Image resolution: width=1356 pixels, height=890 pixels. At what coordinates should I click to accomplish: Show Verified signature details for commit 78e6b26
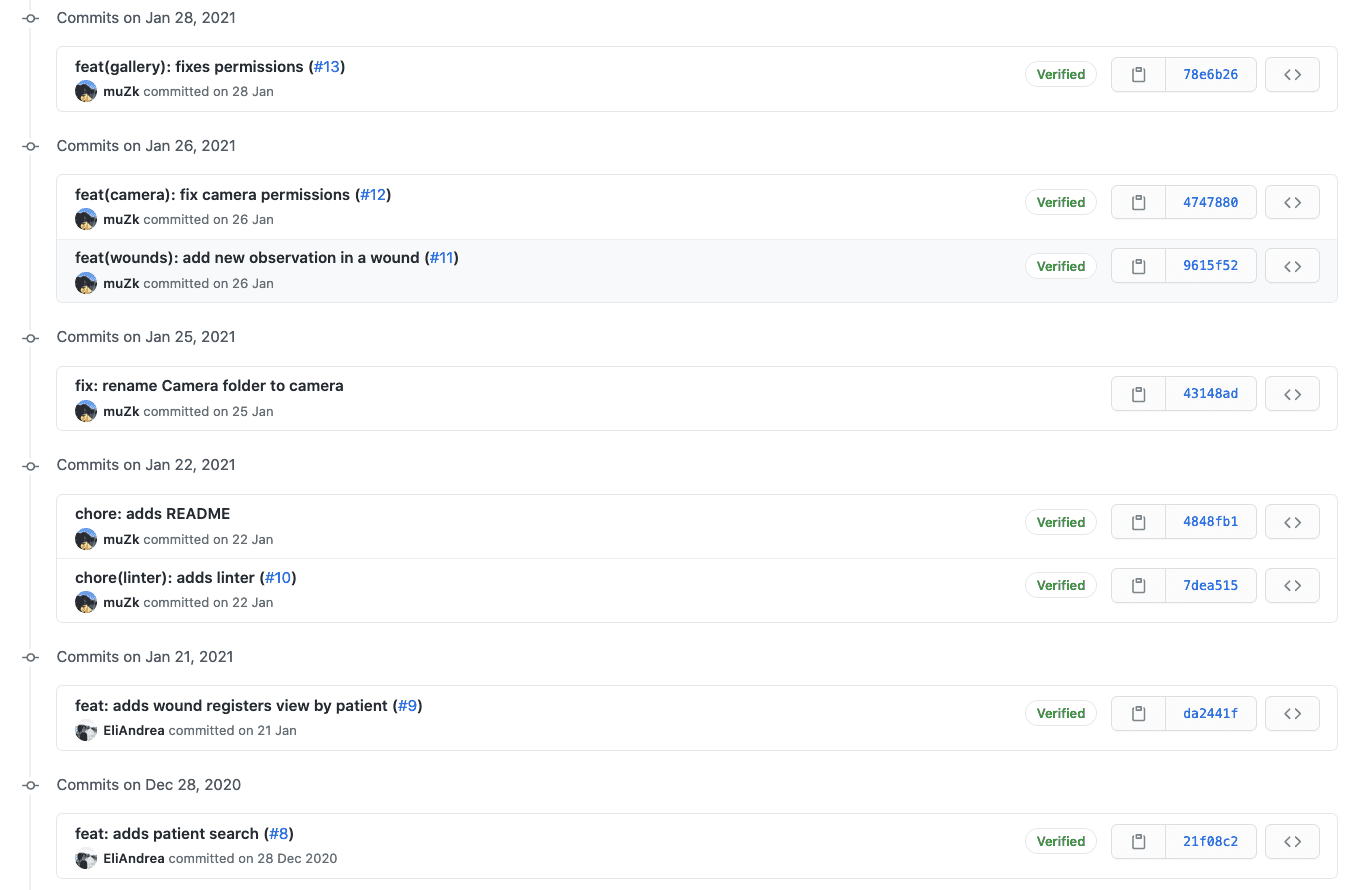click(1060, 75)
